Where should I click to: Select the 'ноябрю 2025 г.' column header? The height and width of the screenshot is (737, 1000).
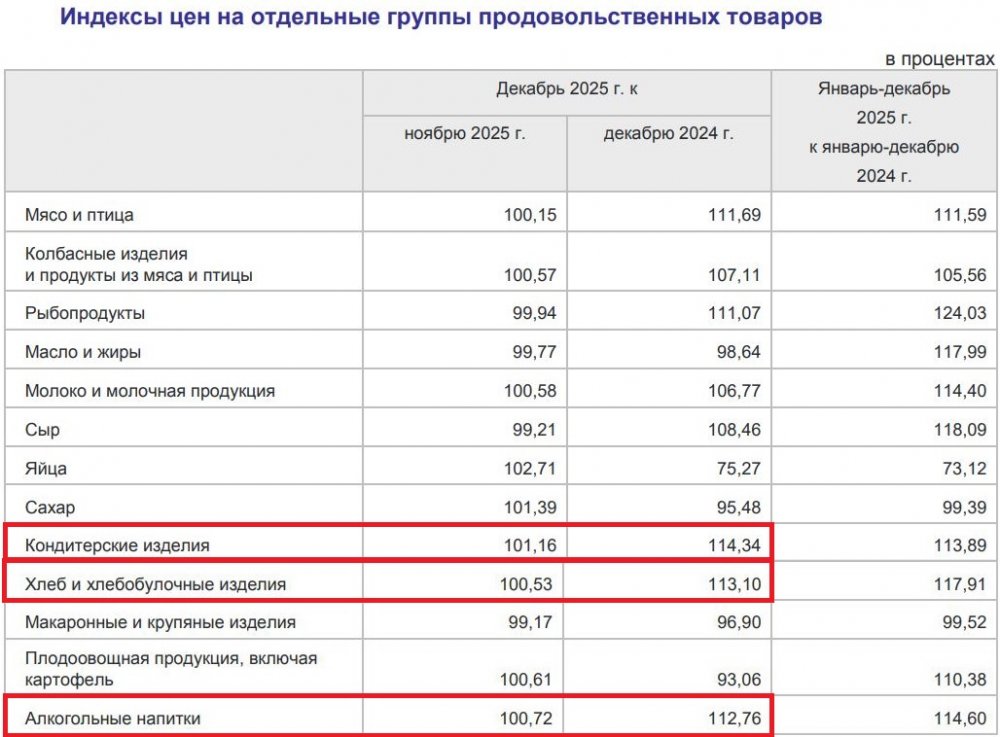[x=465, y=133]
